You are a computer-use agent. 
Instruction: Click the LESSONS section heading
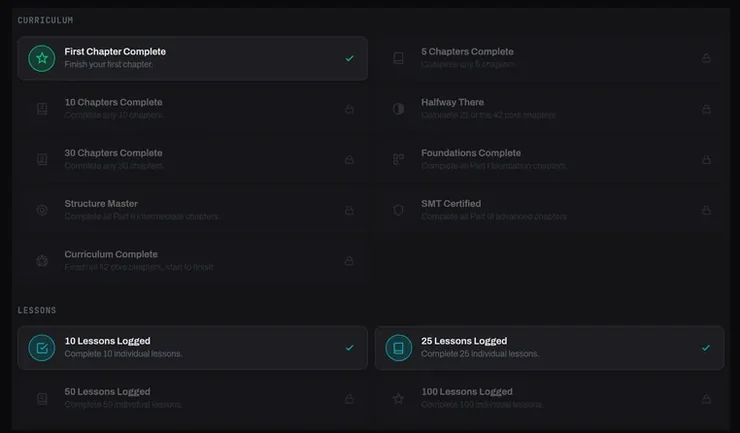click(x=37, y=310)
